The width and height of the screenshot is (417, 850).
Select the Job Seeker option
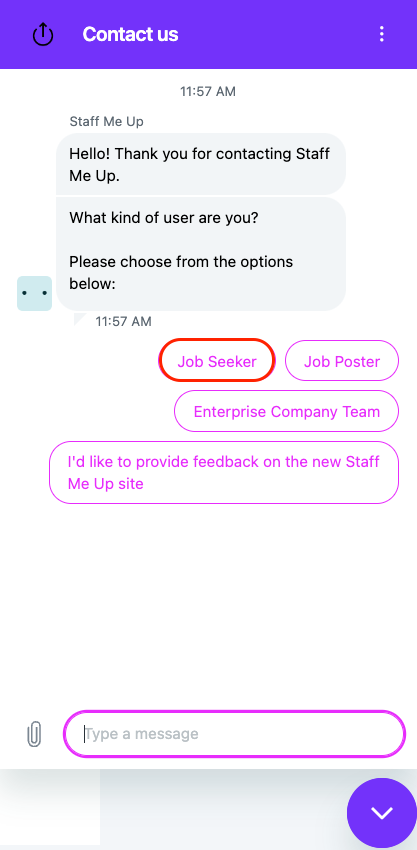point(217,361)
